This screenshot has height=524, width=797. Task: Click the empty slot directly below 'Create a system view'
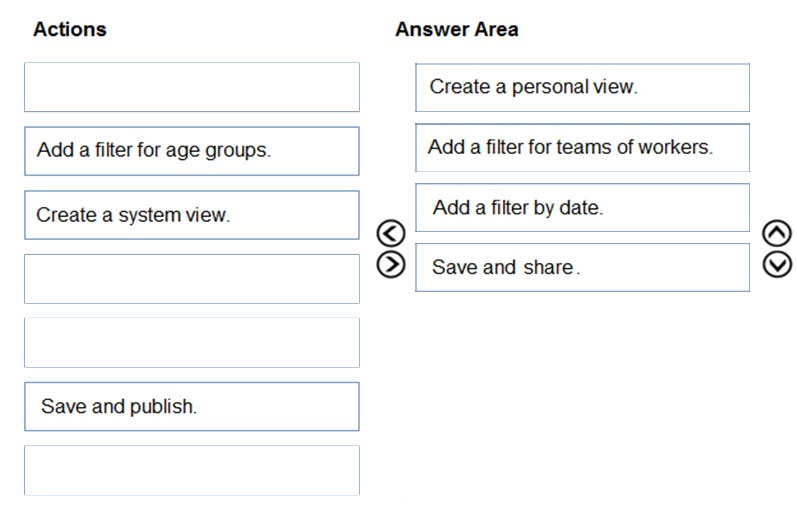(x=192, y=279)
